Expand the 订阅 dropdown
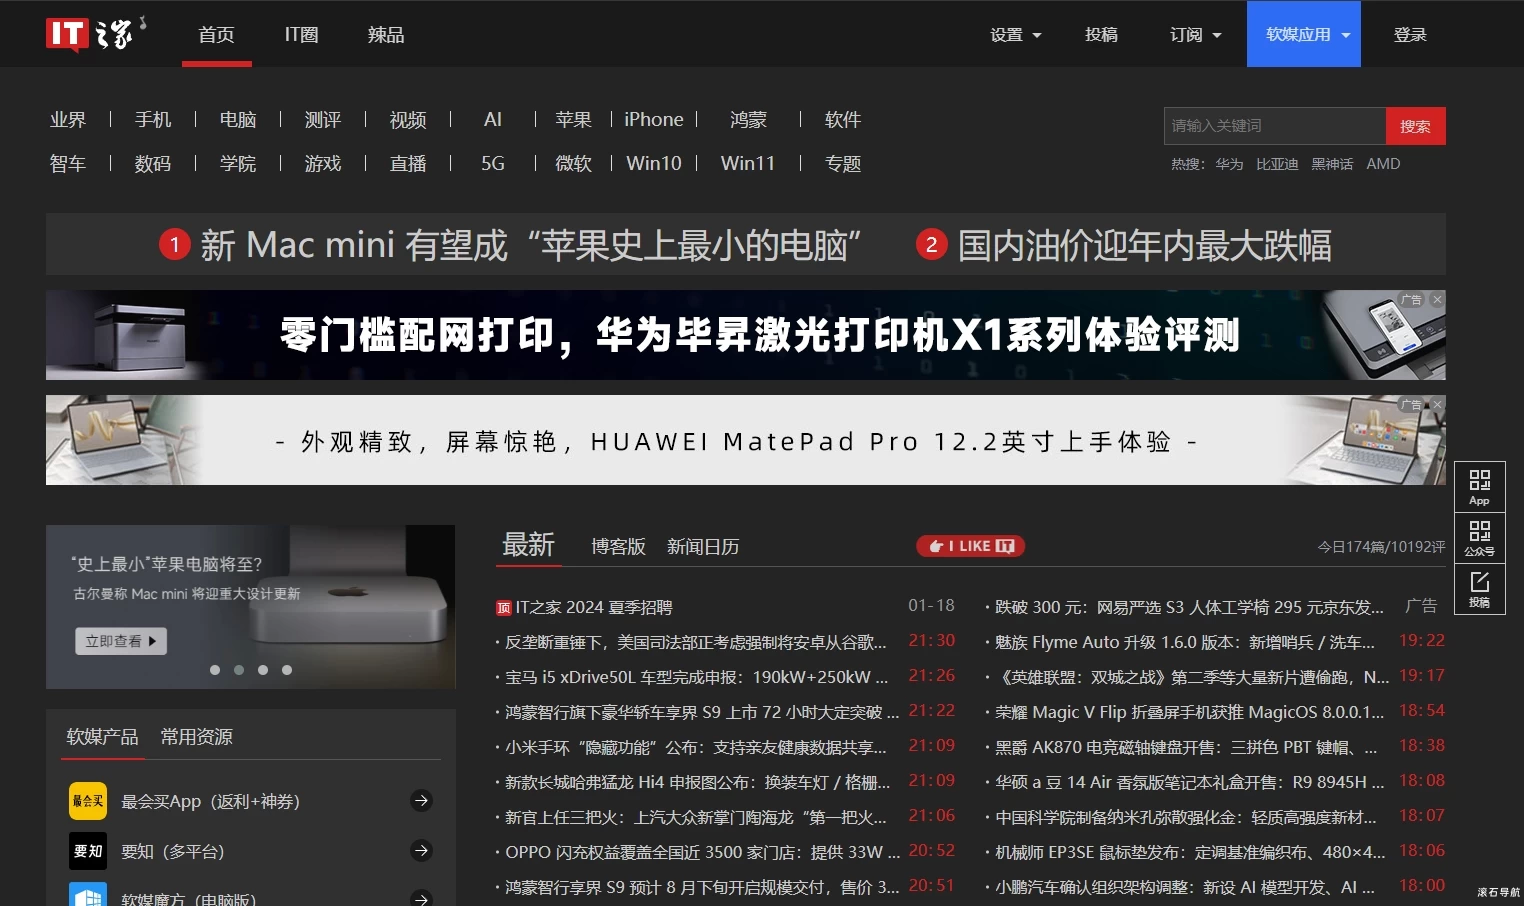 click(x=1196, y=34)
